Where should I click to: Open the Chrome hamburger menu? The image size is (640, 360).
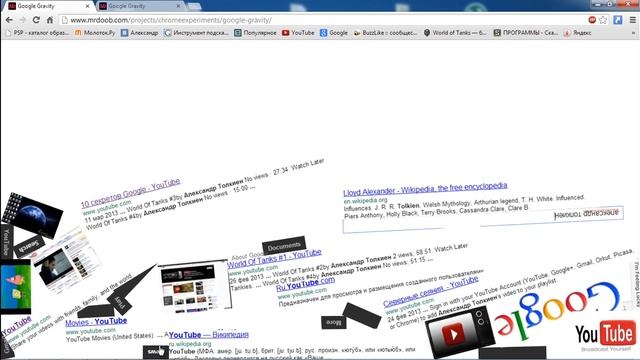pyautogui.click(x=633, y=20)
